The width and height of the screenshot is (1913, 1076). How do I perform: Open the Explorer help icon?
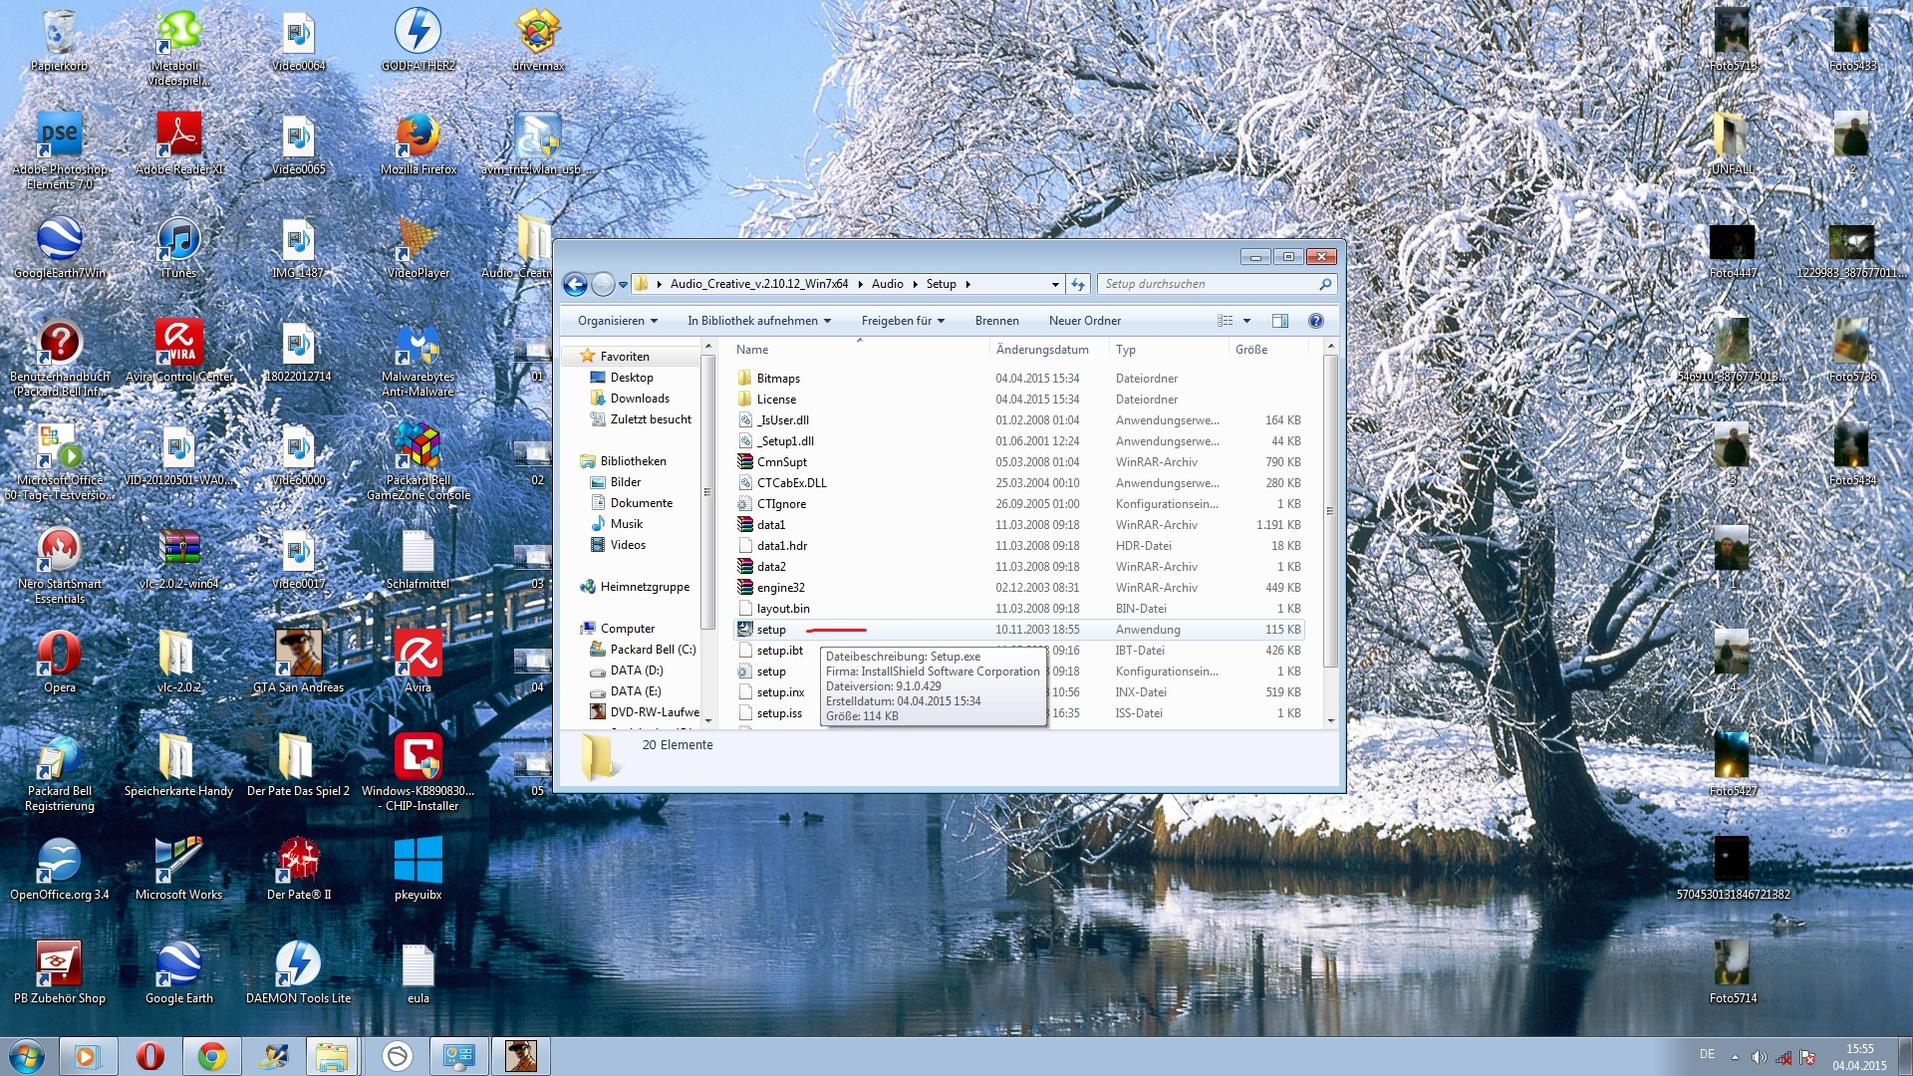point(1316,321)
